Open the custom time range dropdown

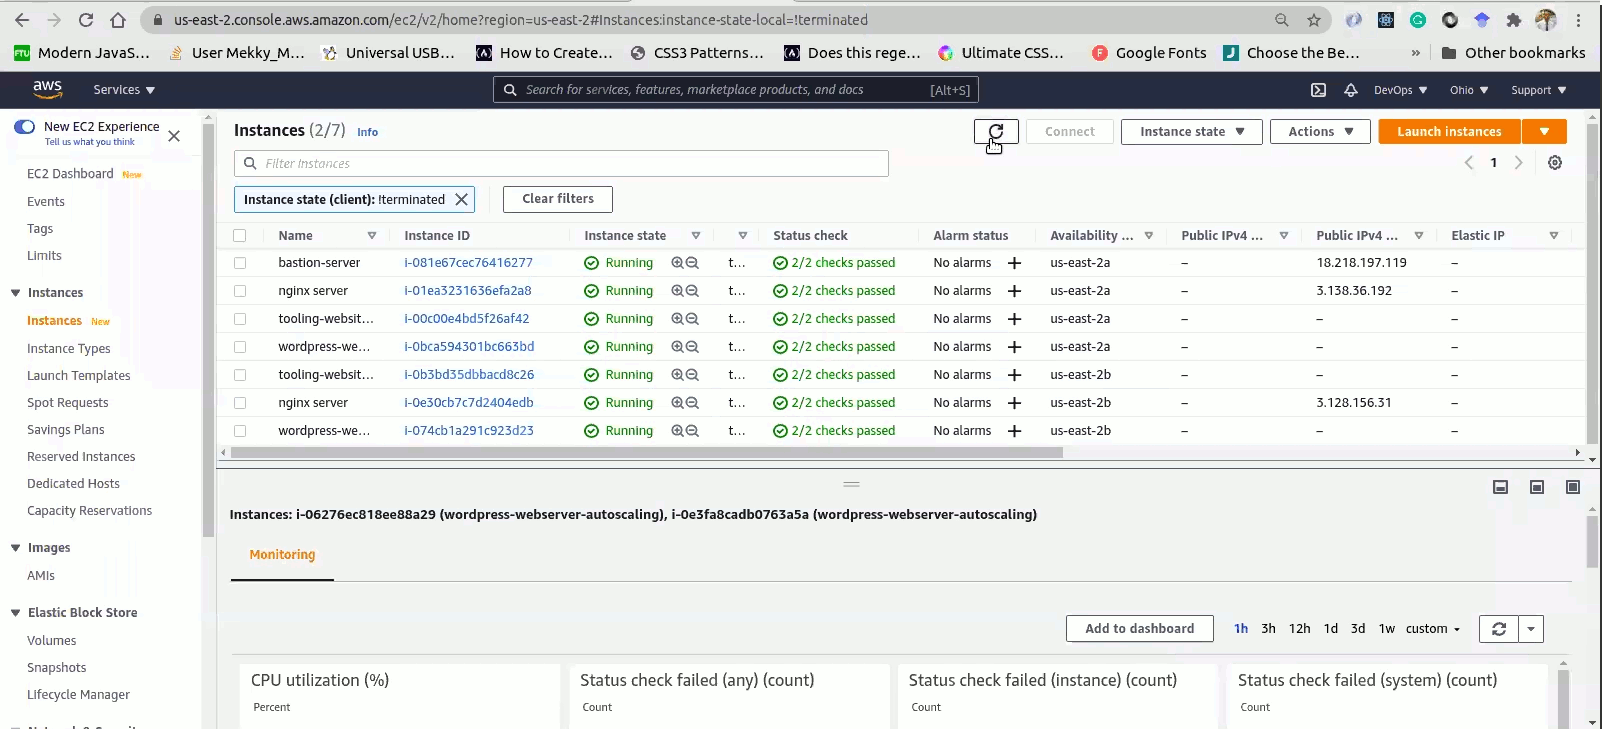tap(1432, 629)
